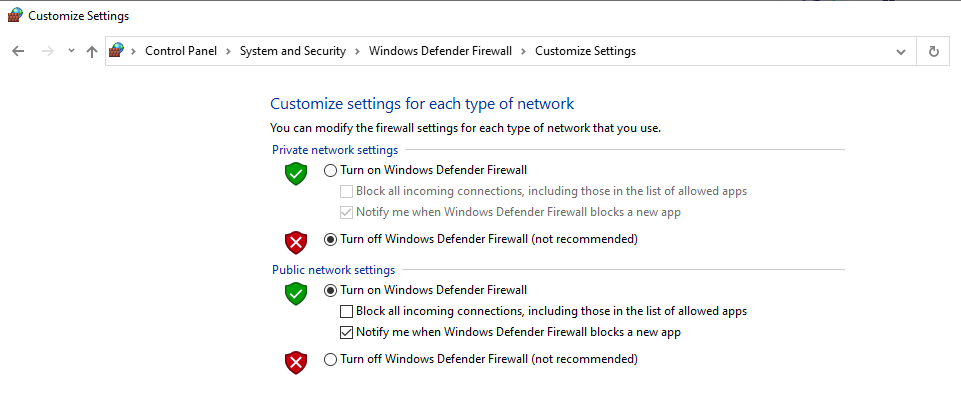Click the Customize Settings breadcrumb
This screenshot has width=961, height=402.
tap(585, 51)
